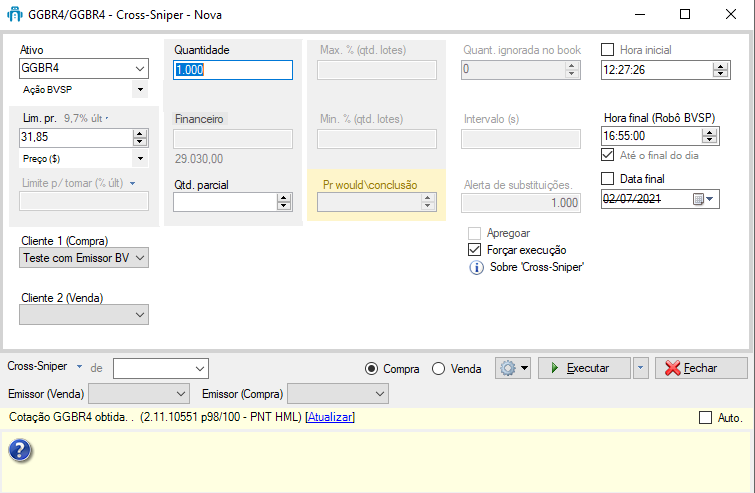The image size is (755, 493).
Task: Toggle the Forçar execução checkbox
Action: pyautogui.click(x=475, y=250)
